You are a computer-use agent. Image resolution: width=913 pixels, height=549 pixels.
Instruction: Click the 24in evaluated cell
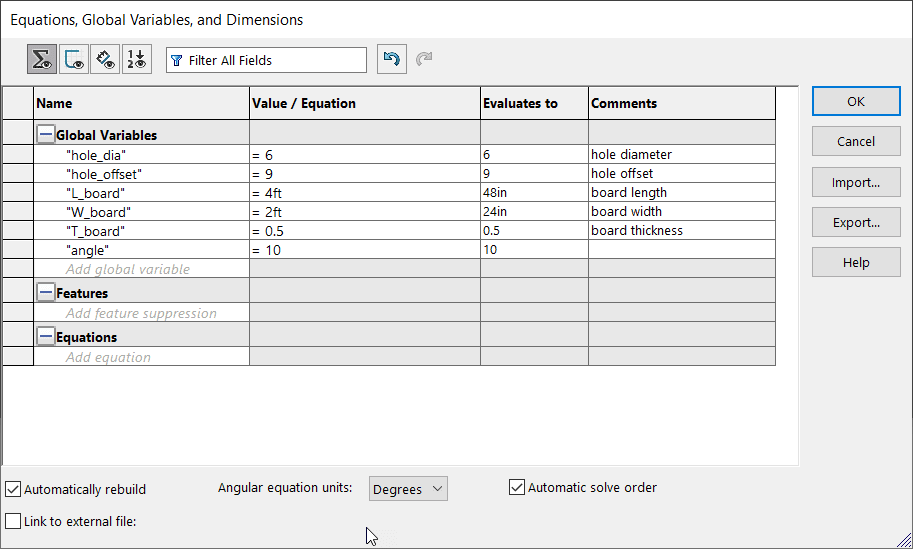535,212
